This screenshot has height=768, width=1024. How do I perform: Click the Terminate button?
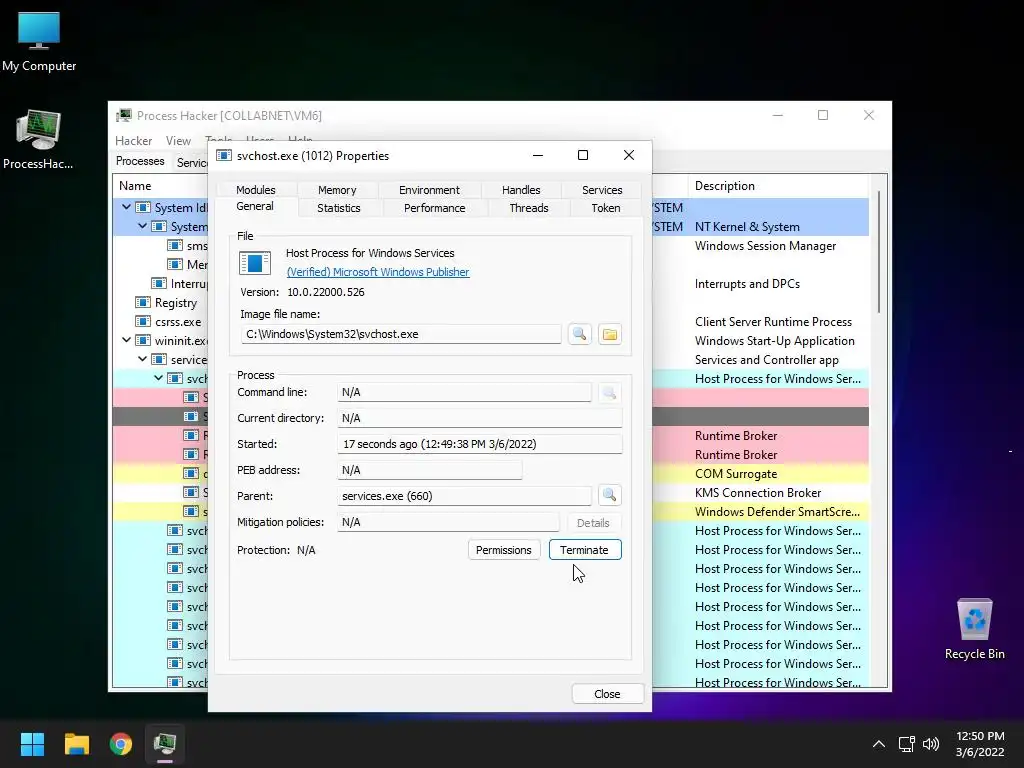(584, 550)
